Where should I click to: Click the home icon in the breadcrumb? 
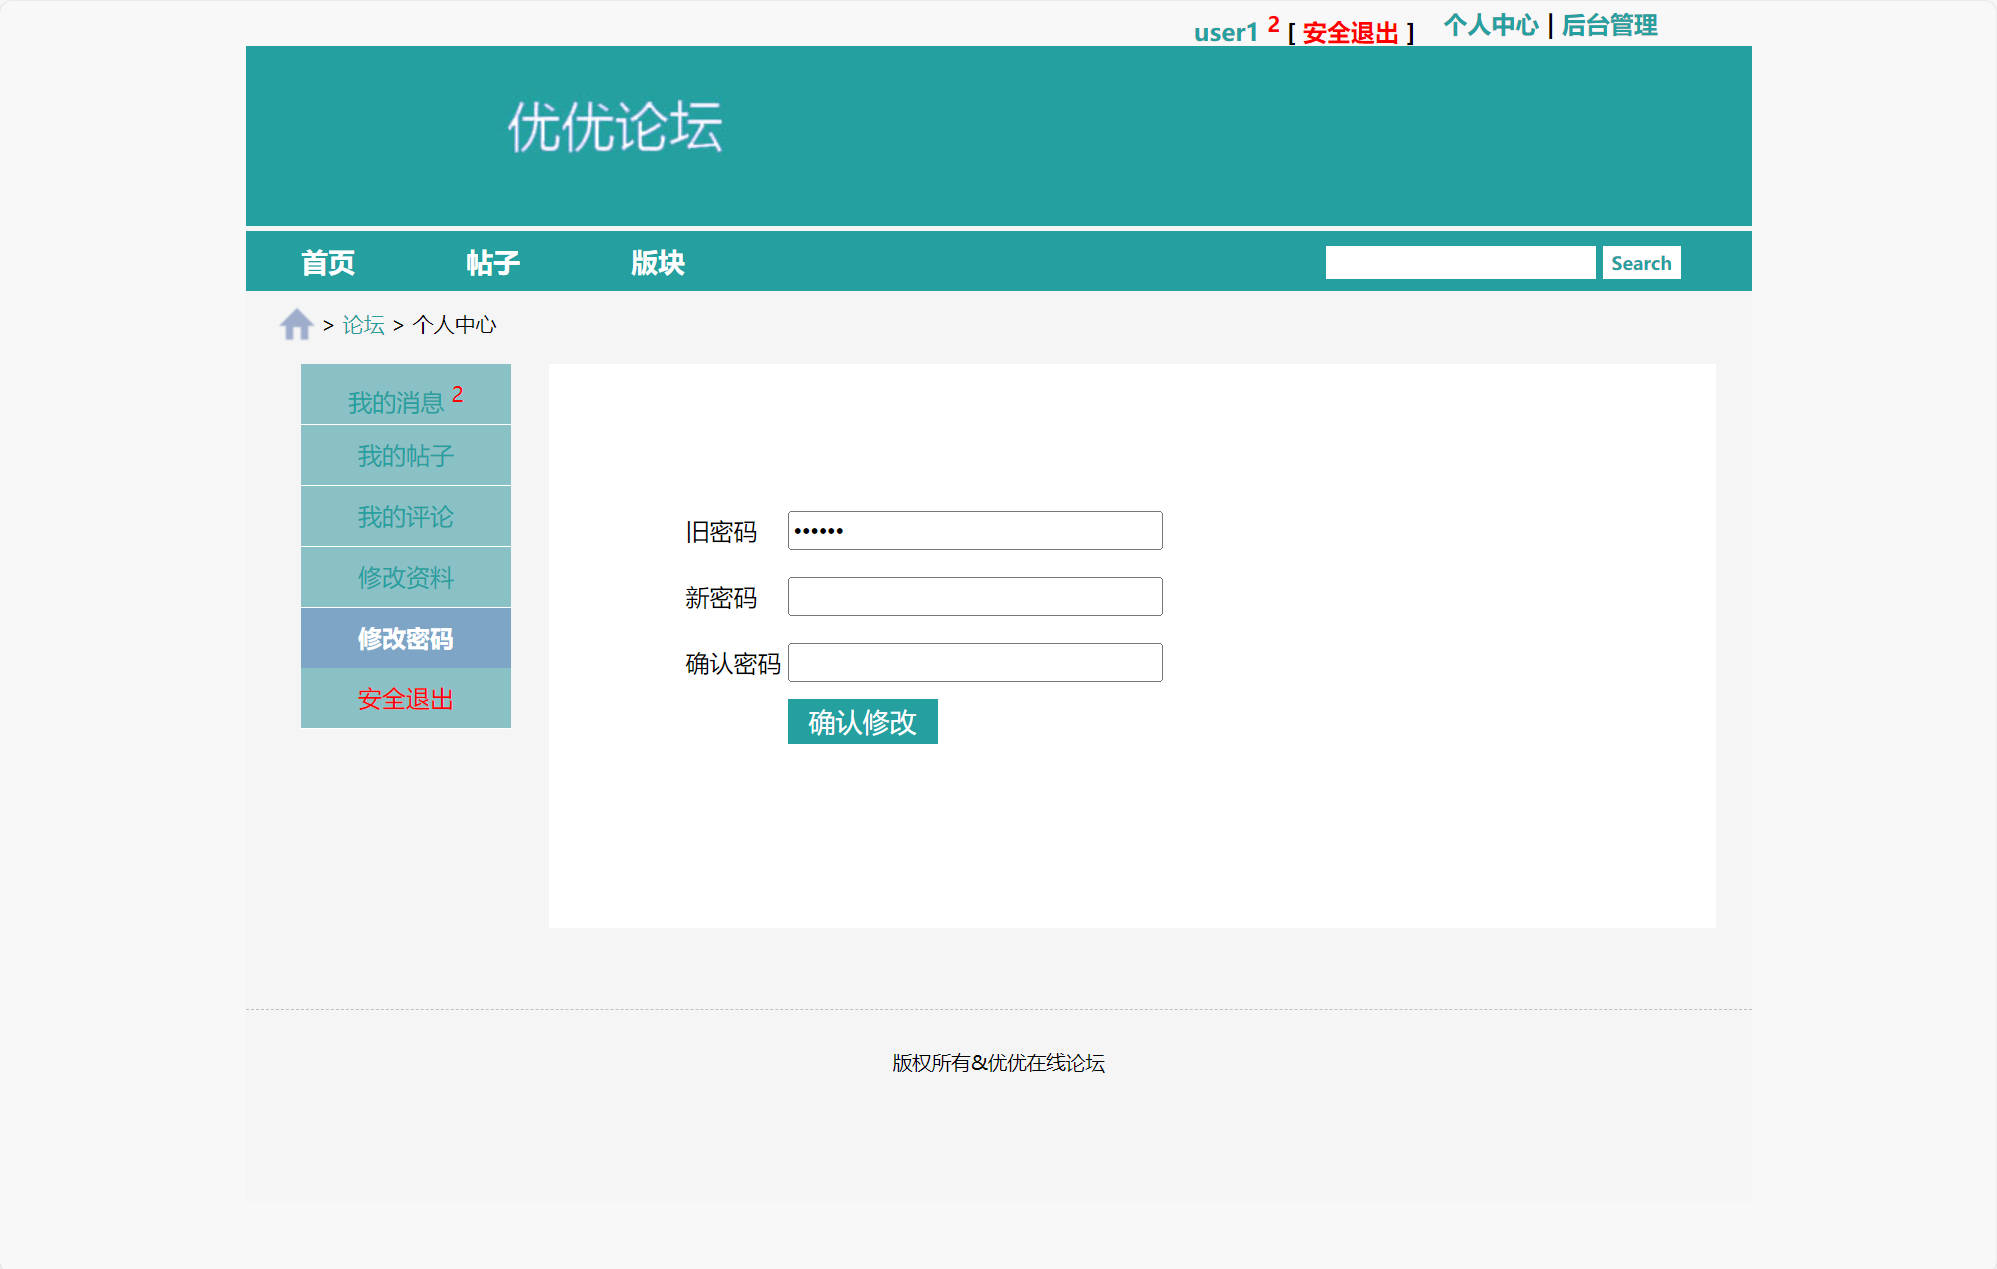click(x=295, y=323)
